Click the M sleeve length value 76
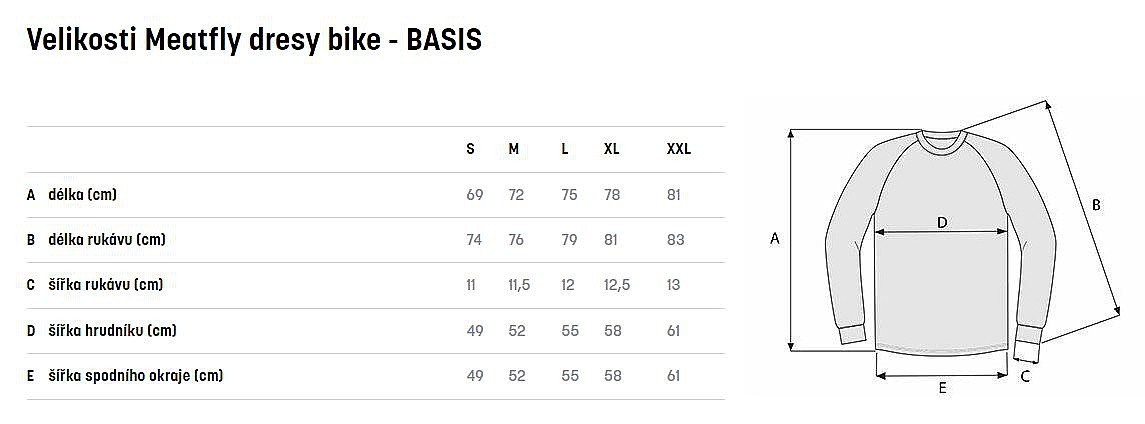This screenshot has height=424, width=1145. pos(516,240)
